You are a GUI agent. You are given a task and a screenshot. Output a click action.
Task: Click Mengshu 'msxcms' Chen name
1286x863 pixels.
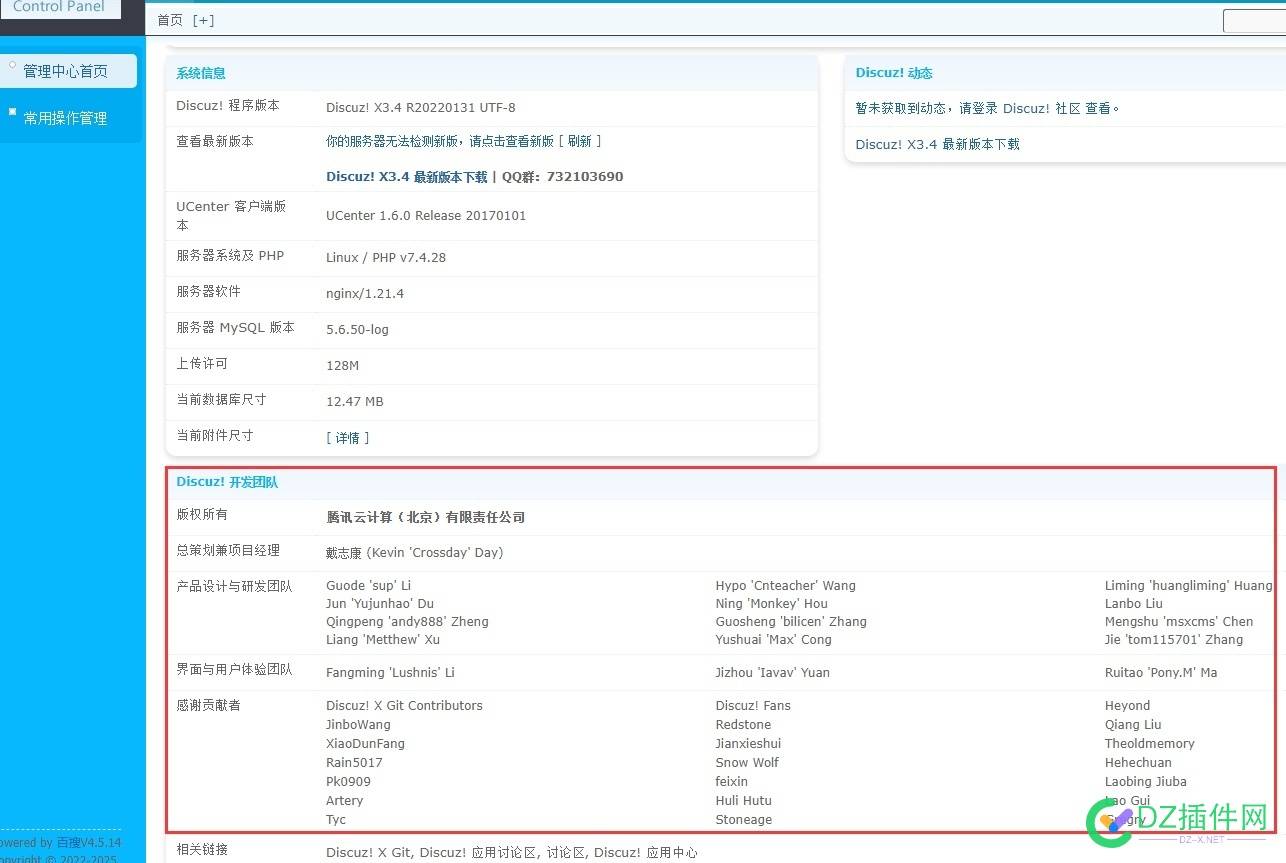click(1178, 622)
